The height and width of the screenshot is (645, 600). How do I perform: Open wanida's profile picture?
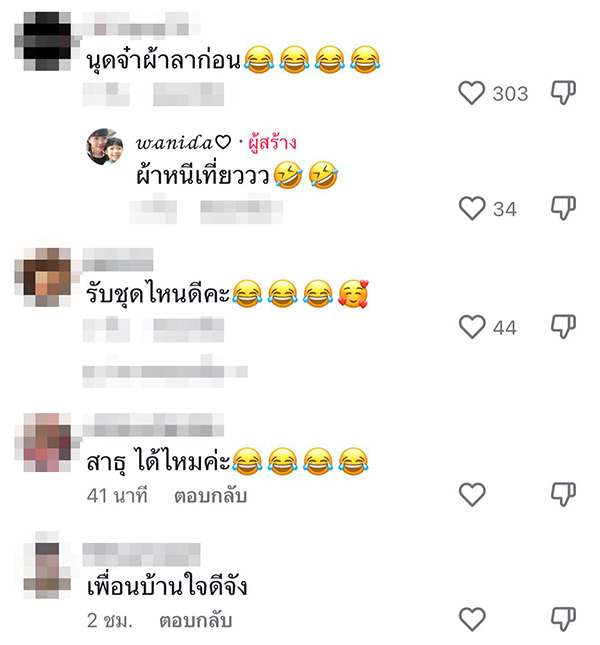point(105,147)
